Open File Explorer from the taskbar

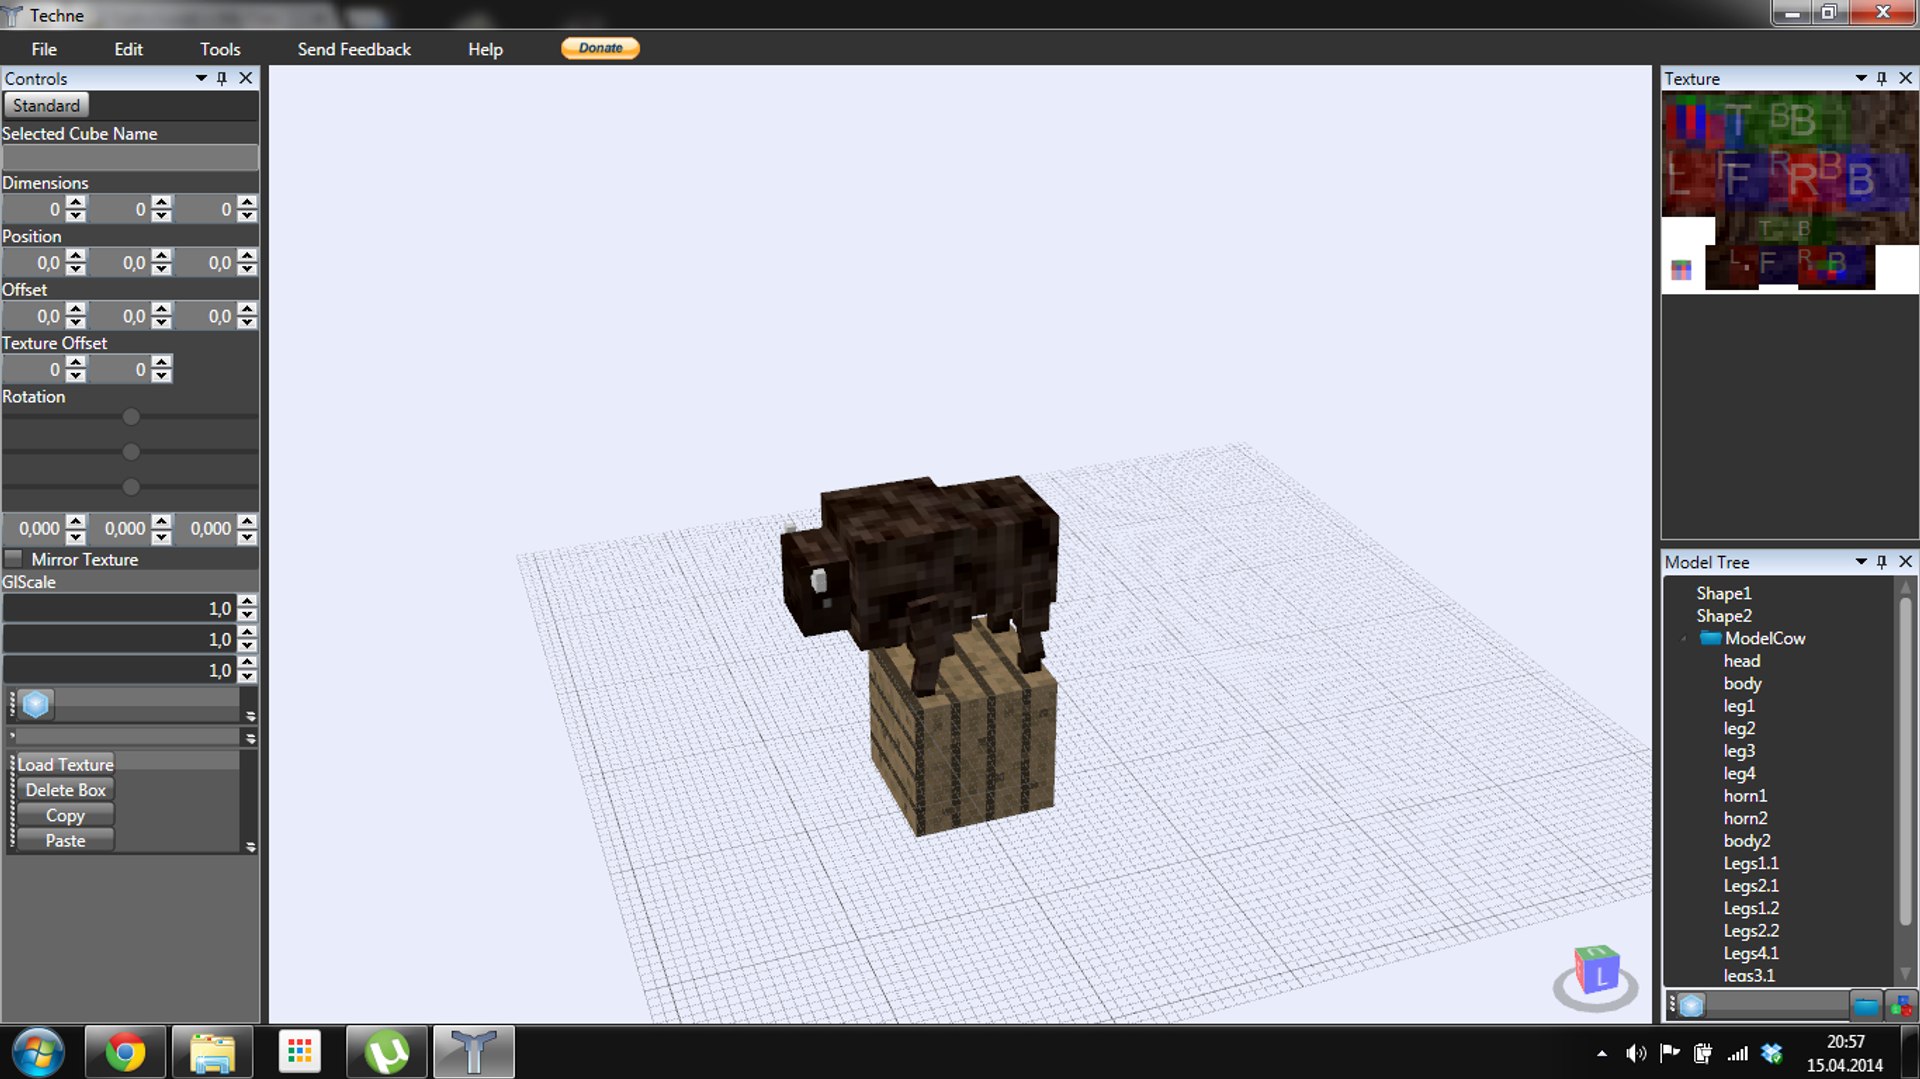pos(212,1052)
